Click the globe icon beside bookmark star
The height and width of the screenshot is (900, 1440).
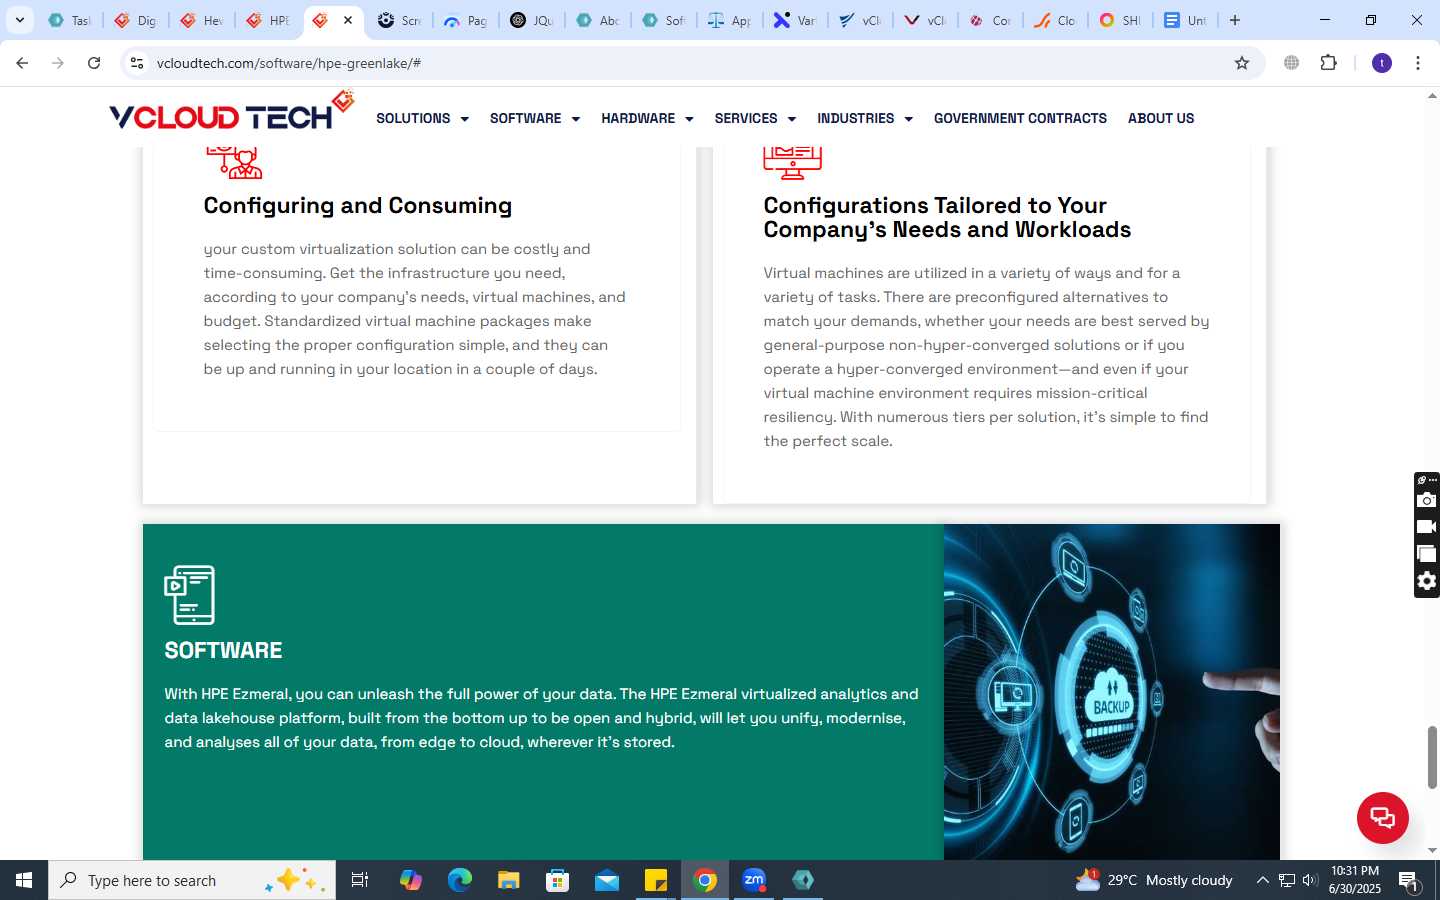pyautogui.click(x=1292, y=63)
